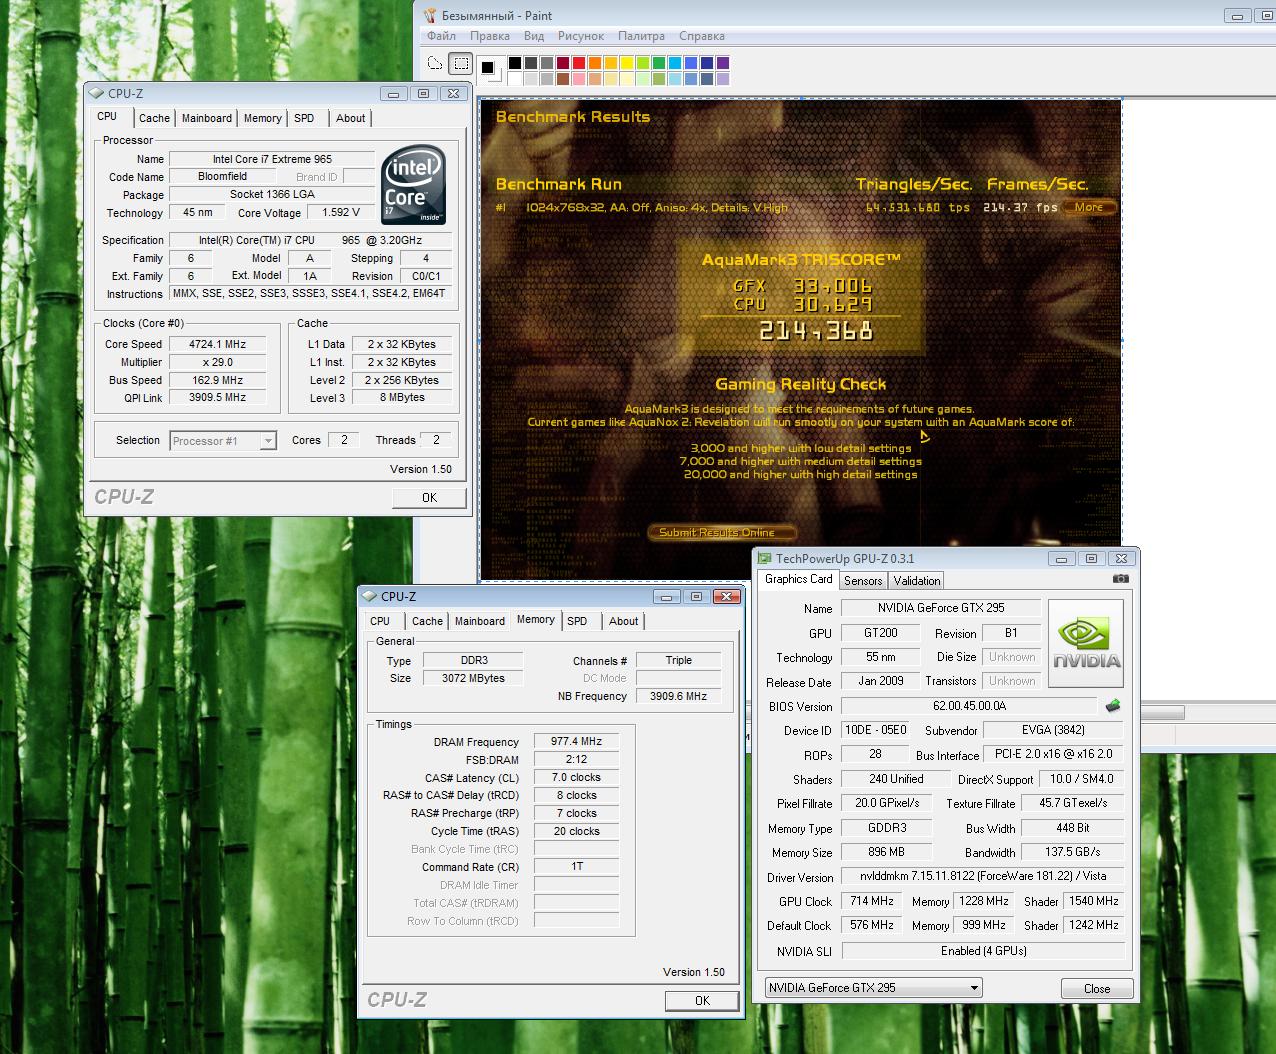This screenshot has width=1276, height=1054.
Task: Click the GPU-Z Name field NVIDIA GeForce GTX 295
Action: click(941, 608)
